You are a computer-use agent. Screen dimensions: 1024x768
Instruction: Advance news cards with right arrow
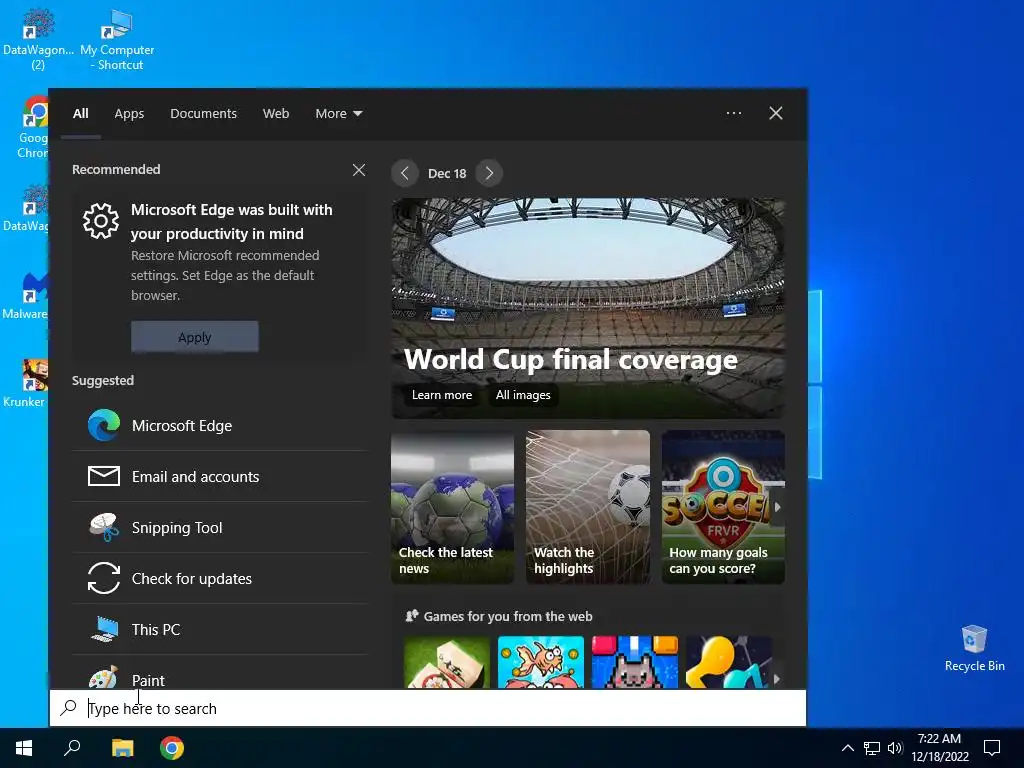coord(777,507)
